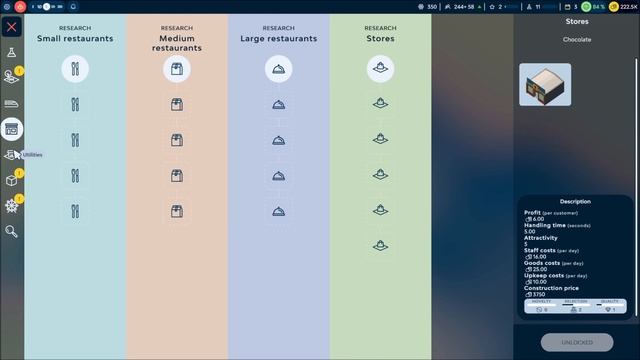Click the Description panel title

575,201
